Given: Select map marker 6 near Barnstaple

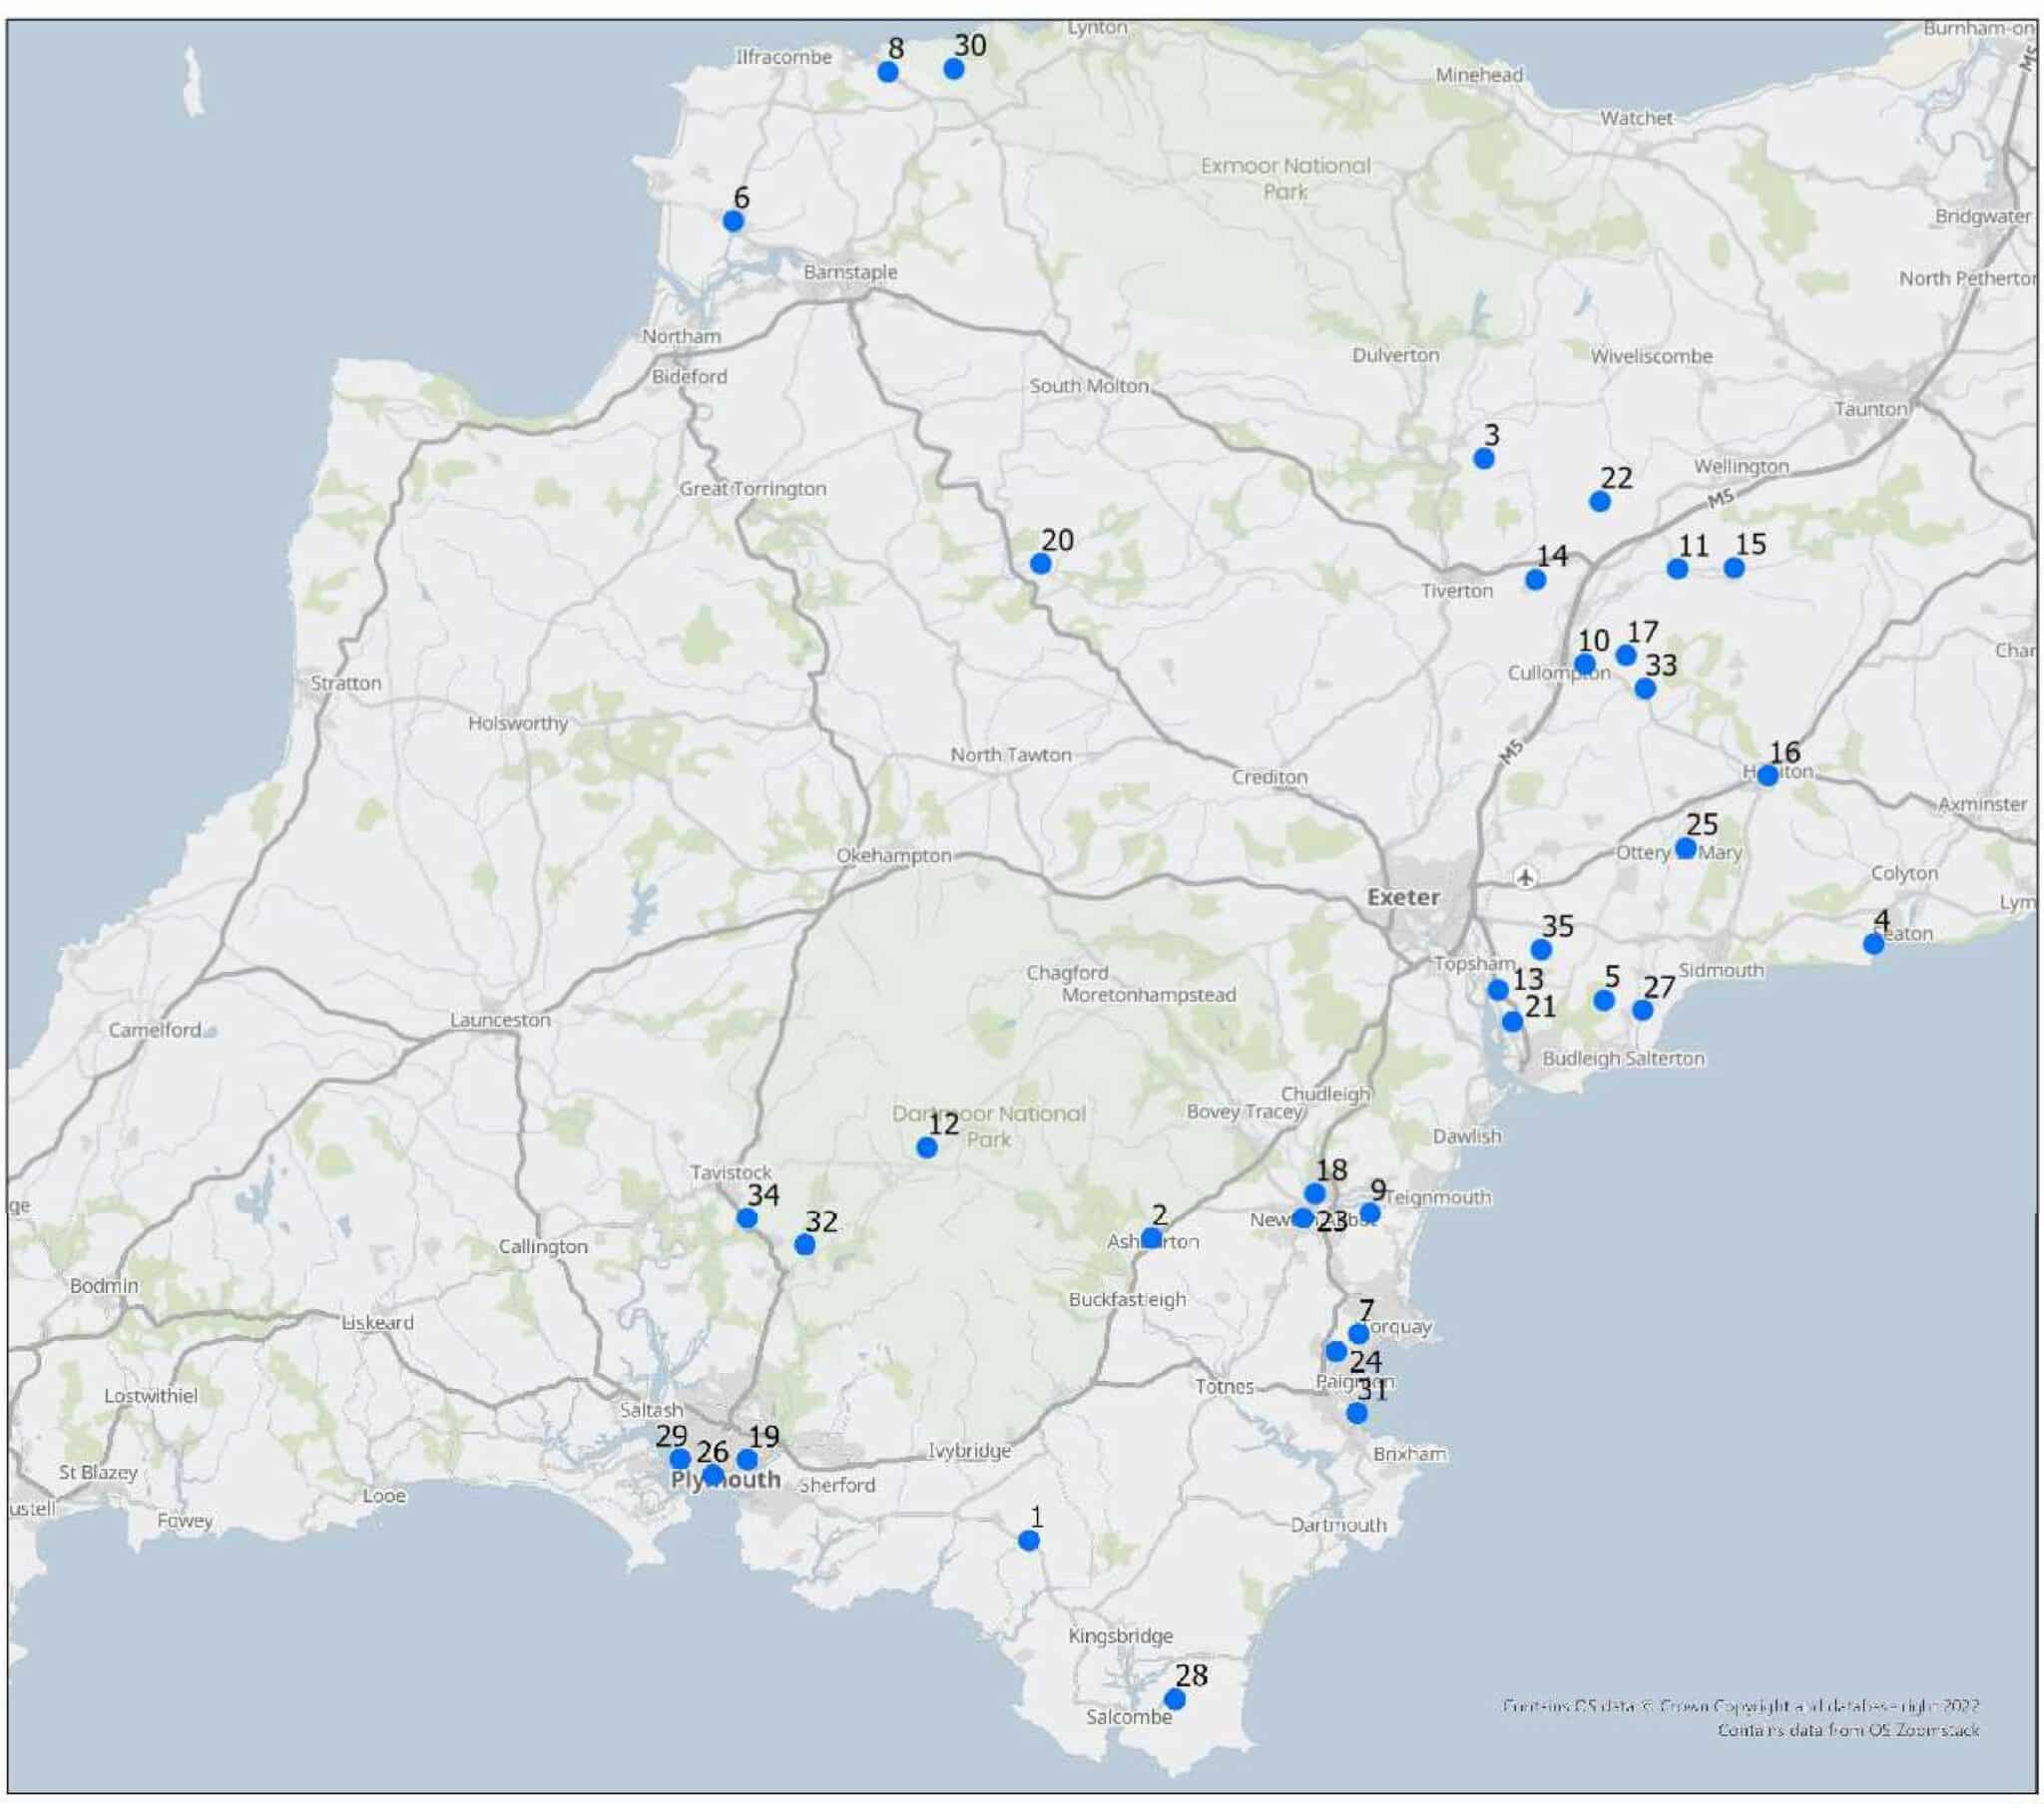Looking at the screenshot, I should tap(733, 221).
